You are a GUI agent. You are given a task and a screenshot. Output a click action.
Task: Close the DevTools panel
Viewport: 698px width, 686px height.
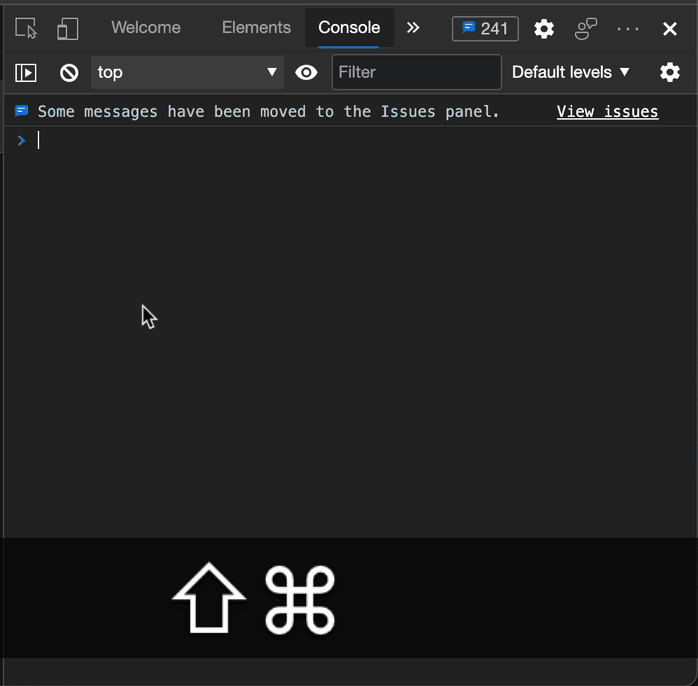pos(670,29)
